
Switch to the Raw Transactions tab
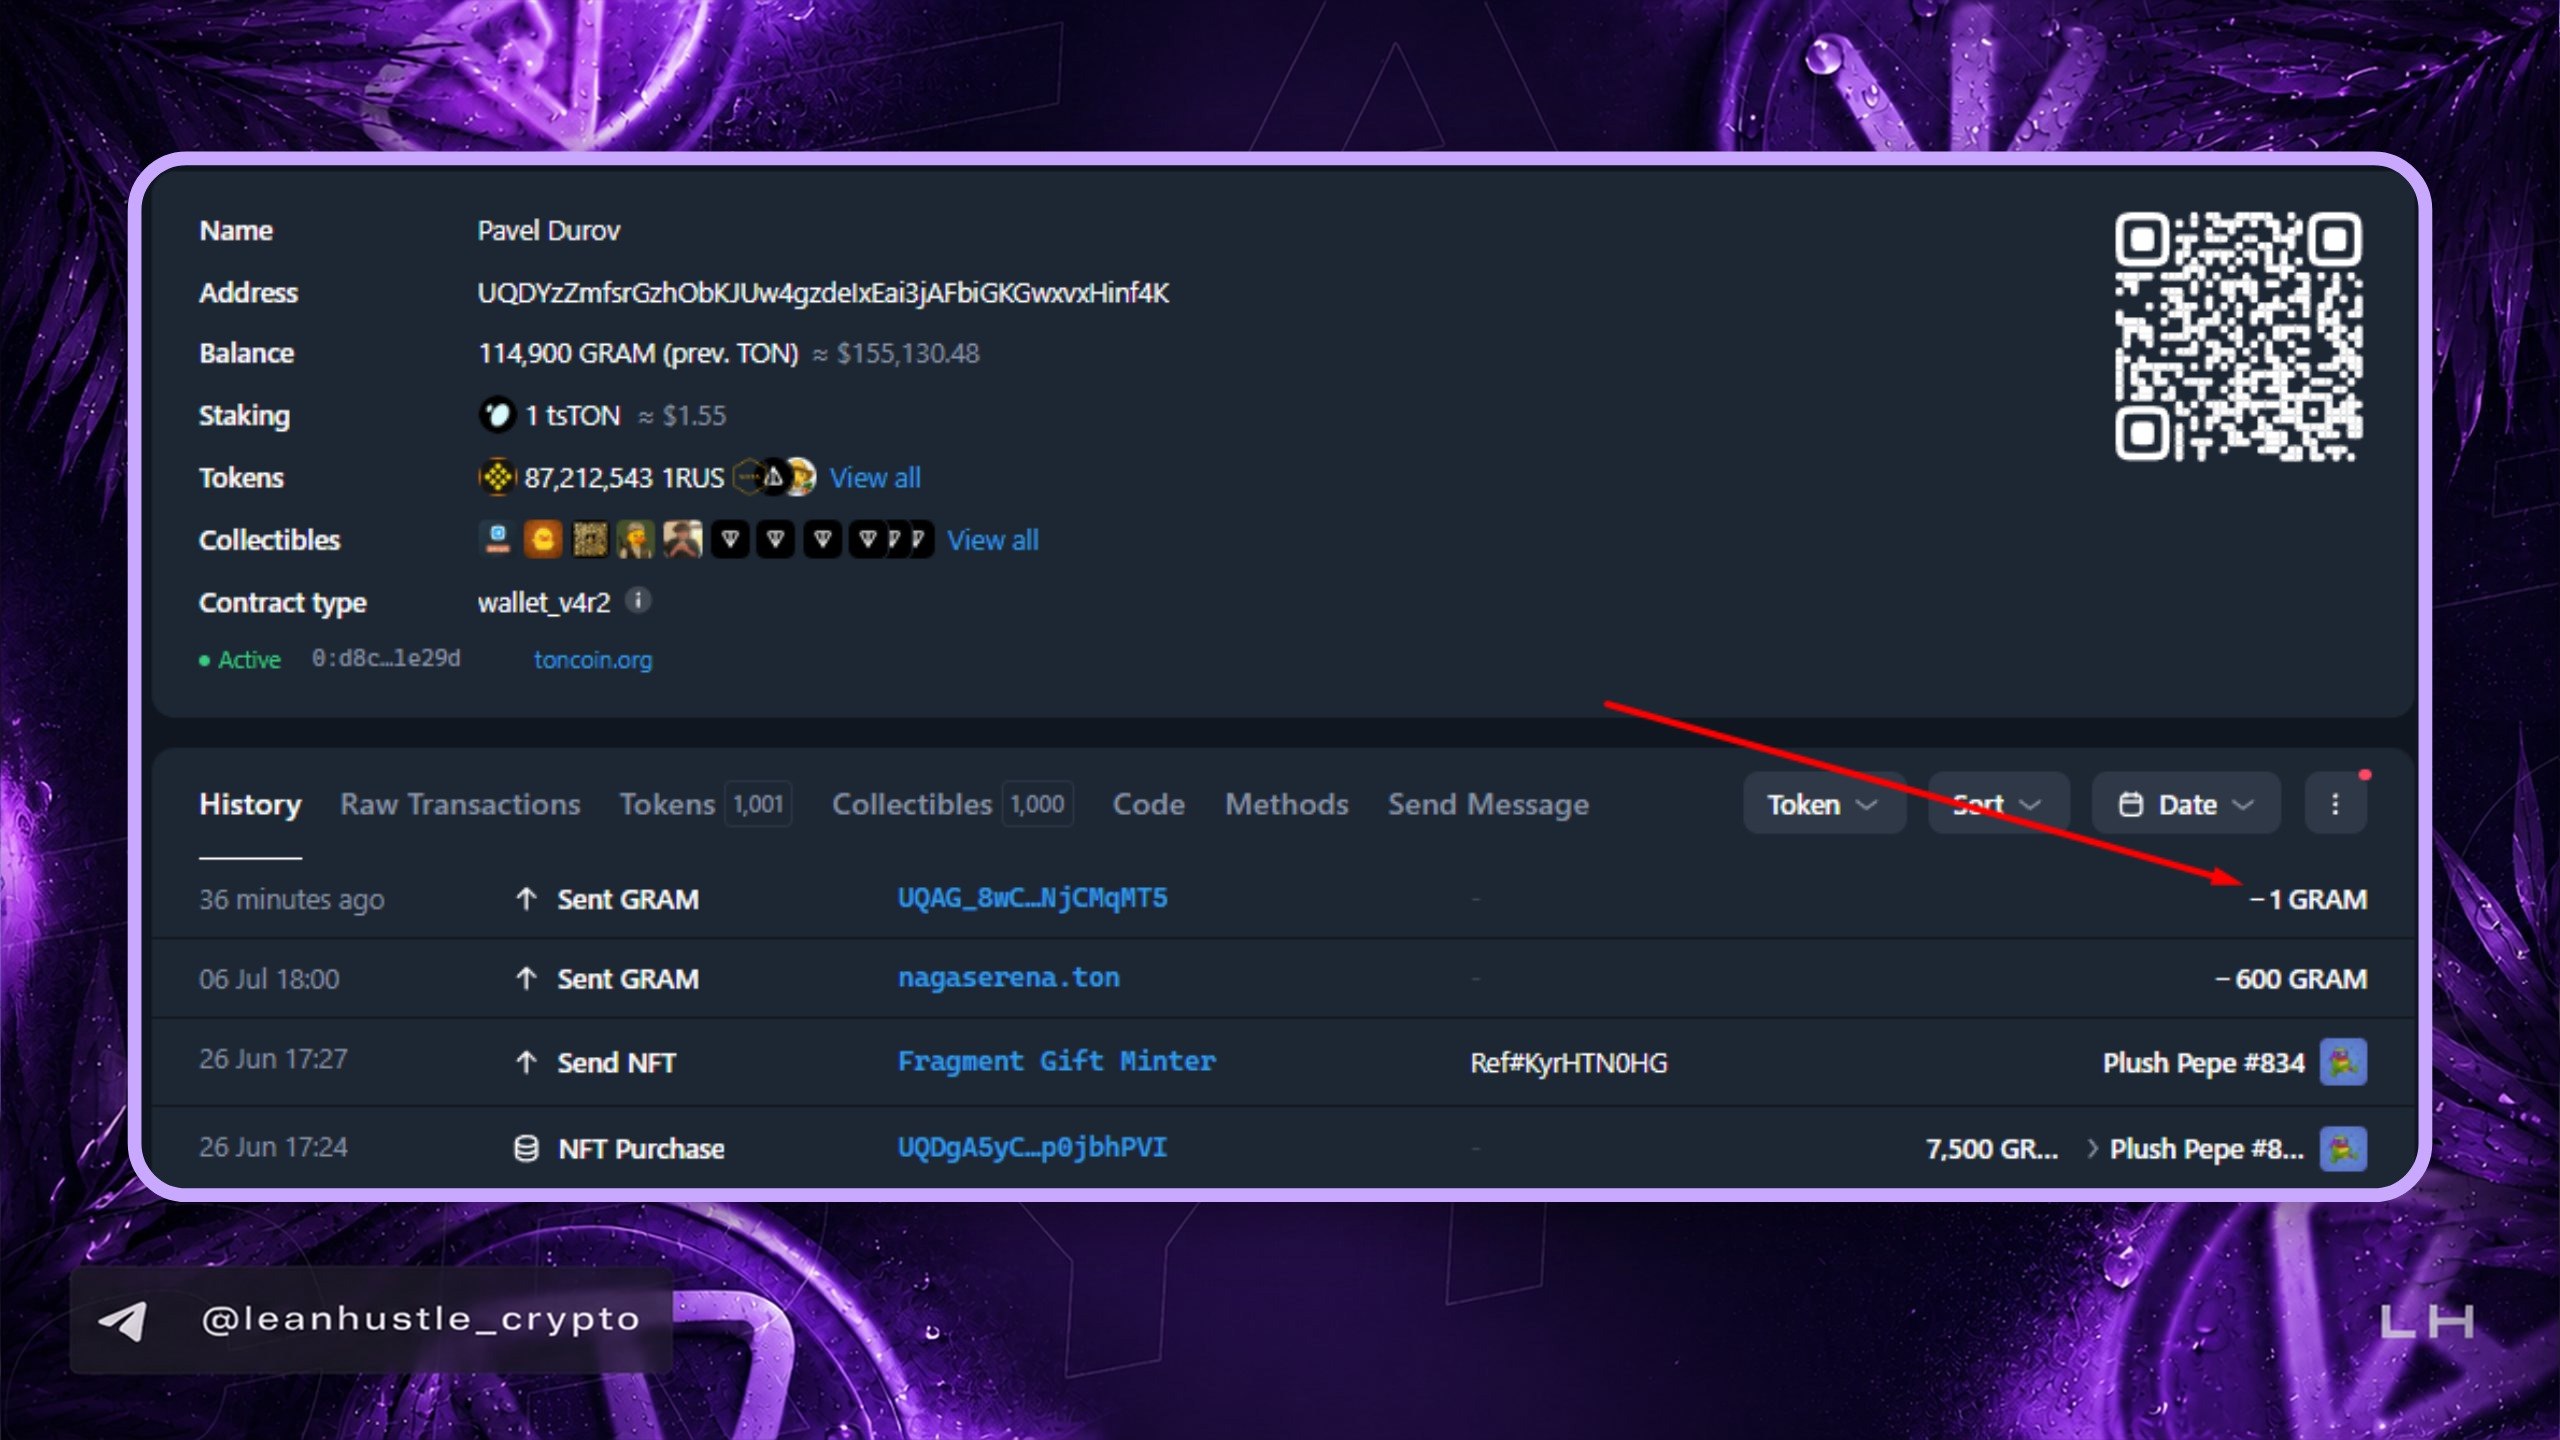[x=460, y=804]
